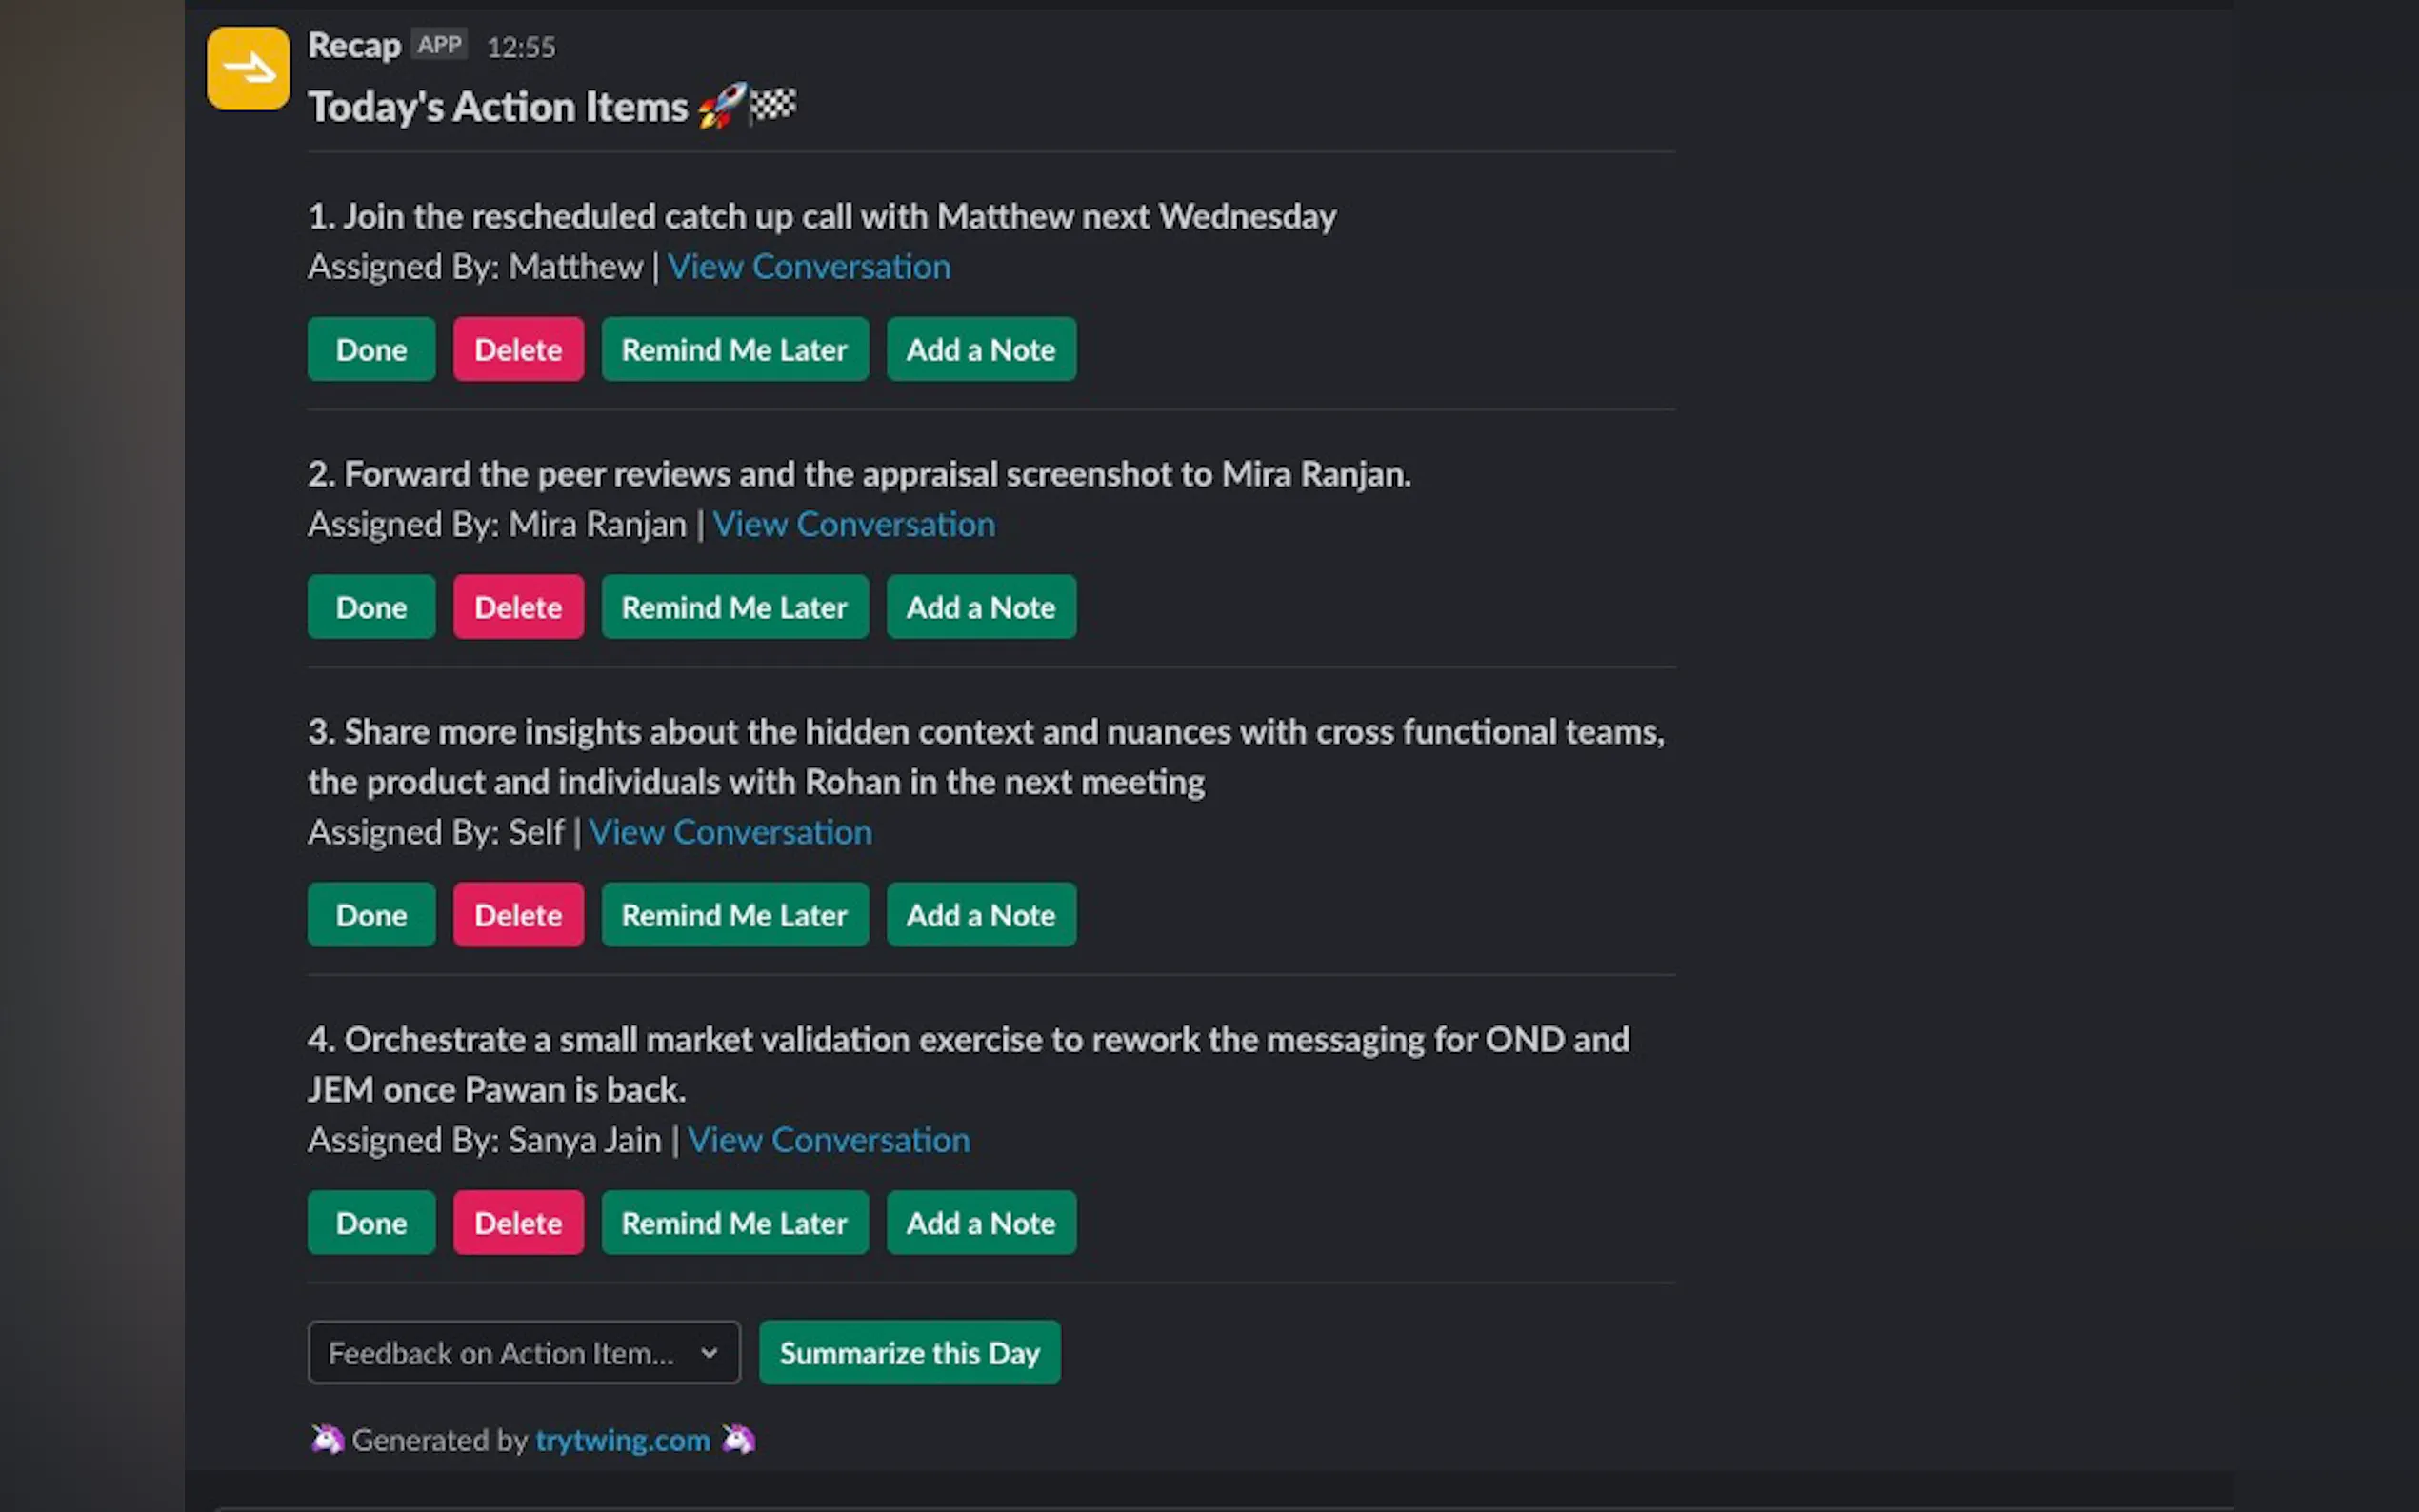View Conversation for the Self-assigned item

[730, 833]
